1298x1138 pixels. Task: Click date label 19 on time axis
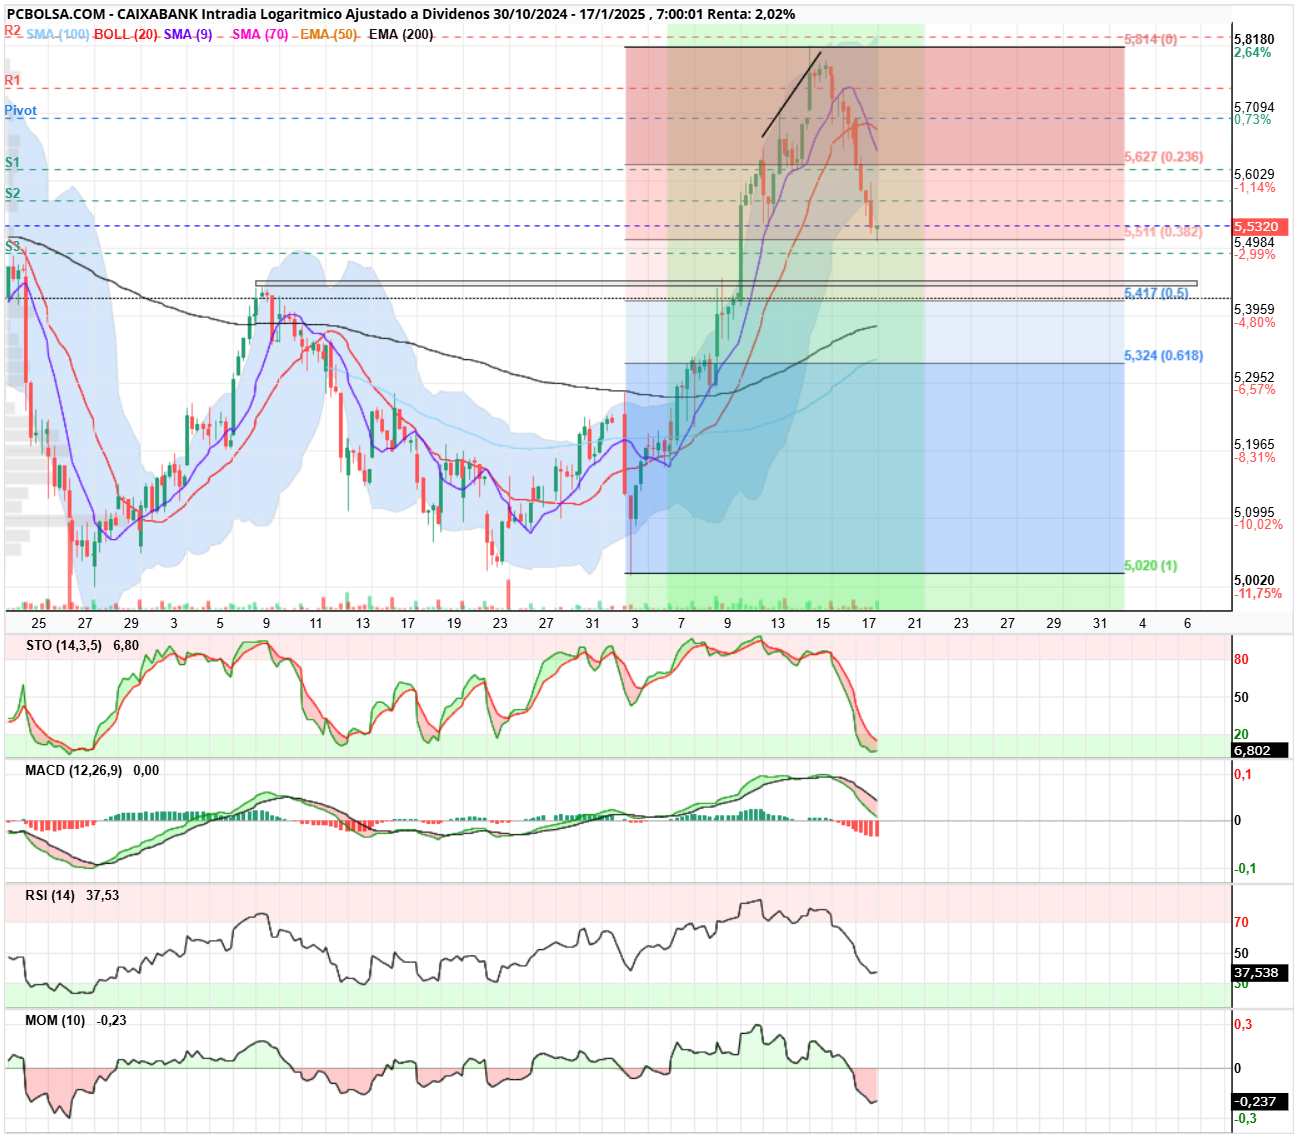point(454,623)
